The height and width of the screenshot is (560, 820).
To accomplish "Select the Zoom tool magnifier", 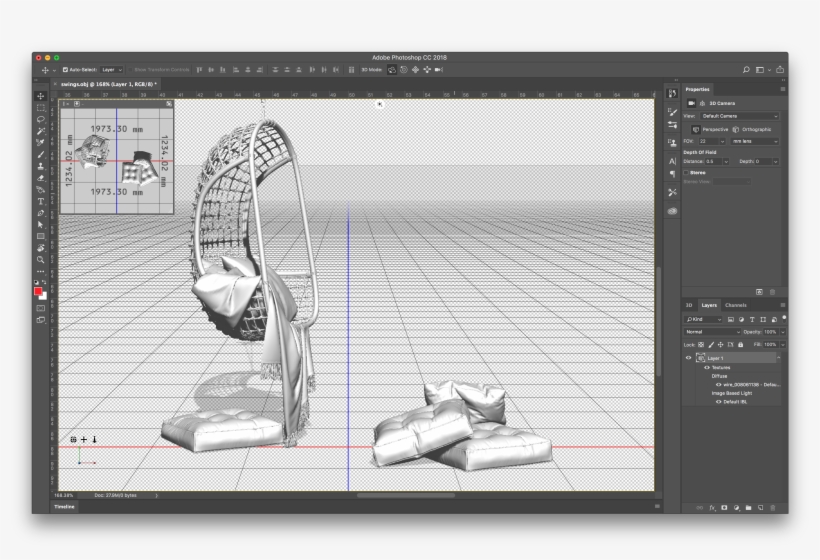I will [41, 259].
